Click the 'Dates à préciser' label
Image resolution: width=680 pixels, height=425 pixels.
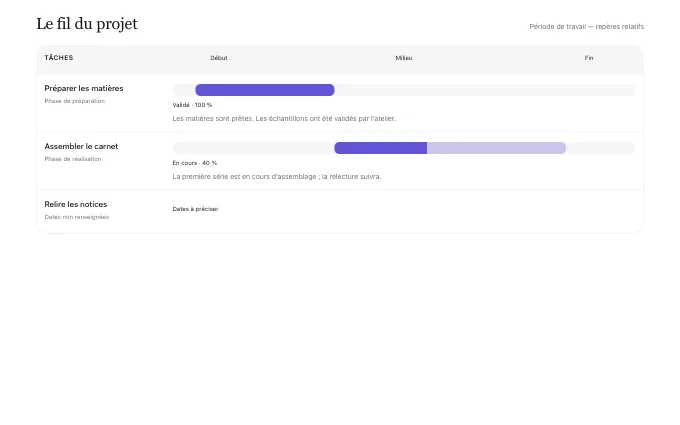195,209
